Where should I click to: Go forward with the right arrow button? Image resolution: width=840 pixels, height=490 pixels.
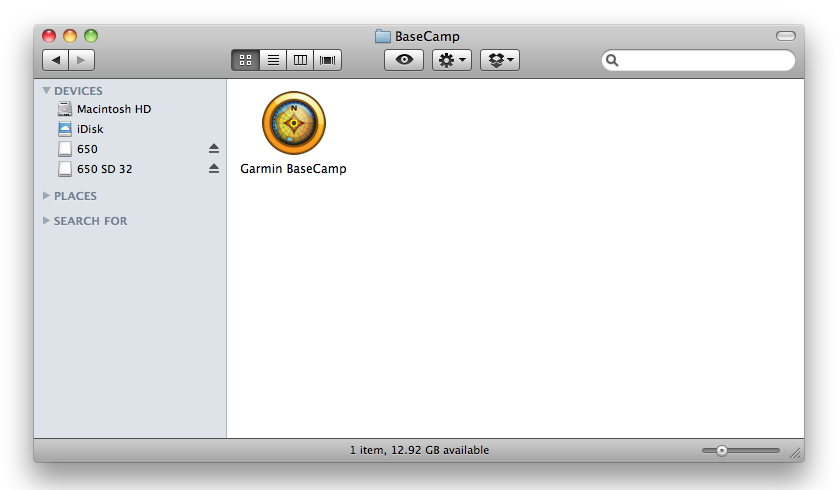82,60
